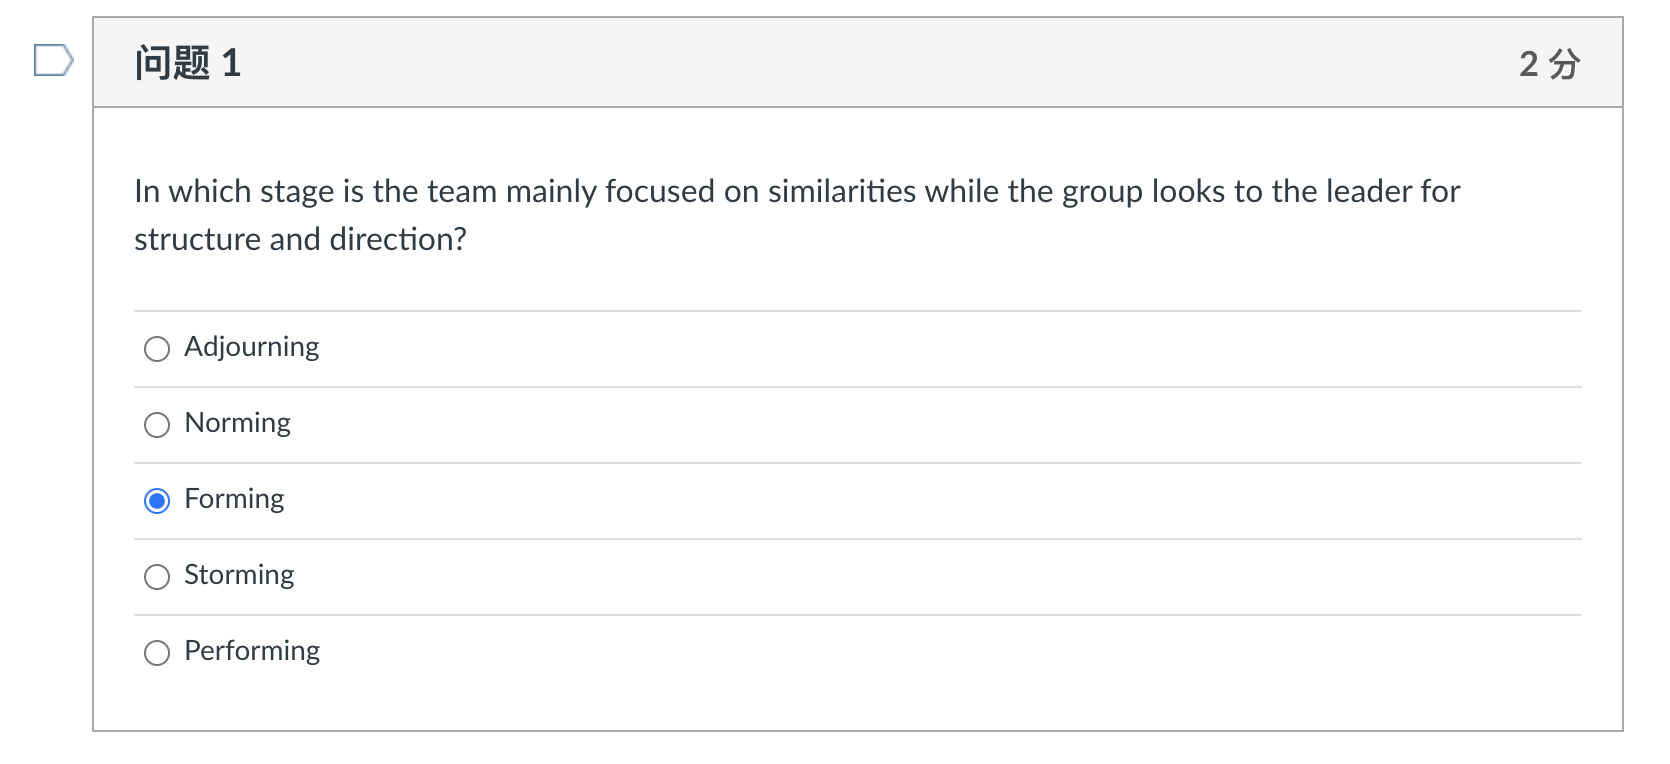The height and width of the screenshot is (764, 1670).
Task: Click the Adjourning answer label
Action: 251,347
